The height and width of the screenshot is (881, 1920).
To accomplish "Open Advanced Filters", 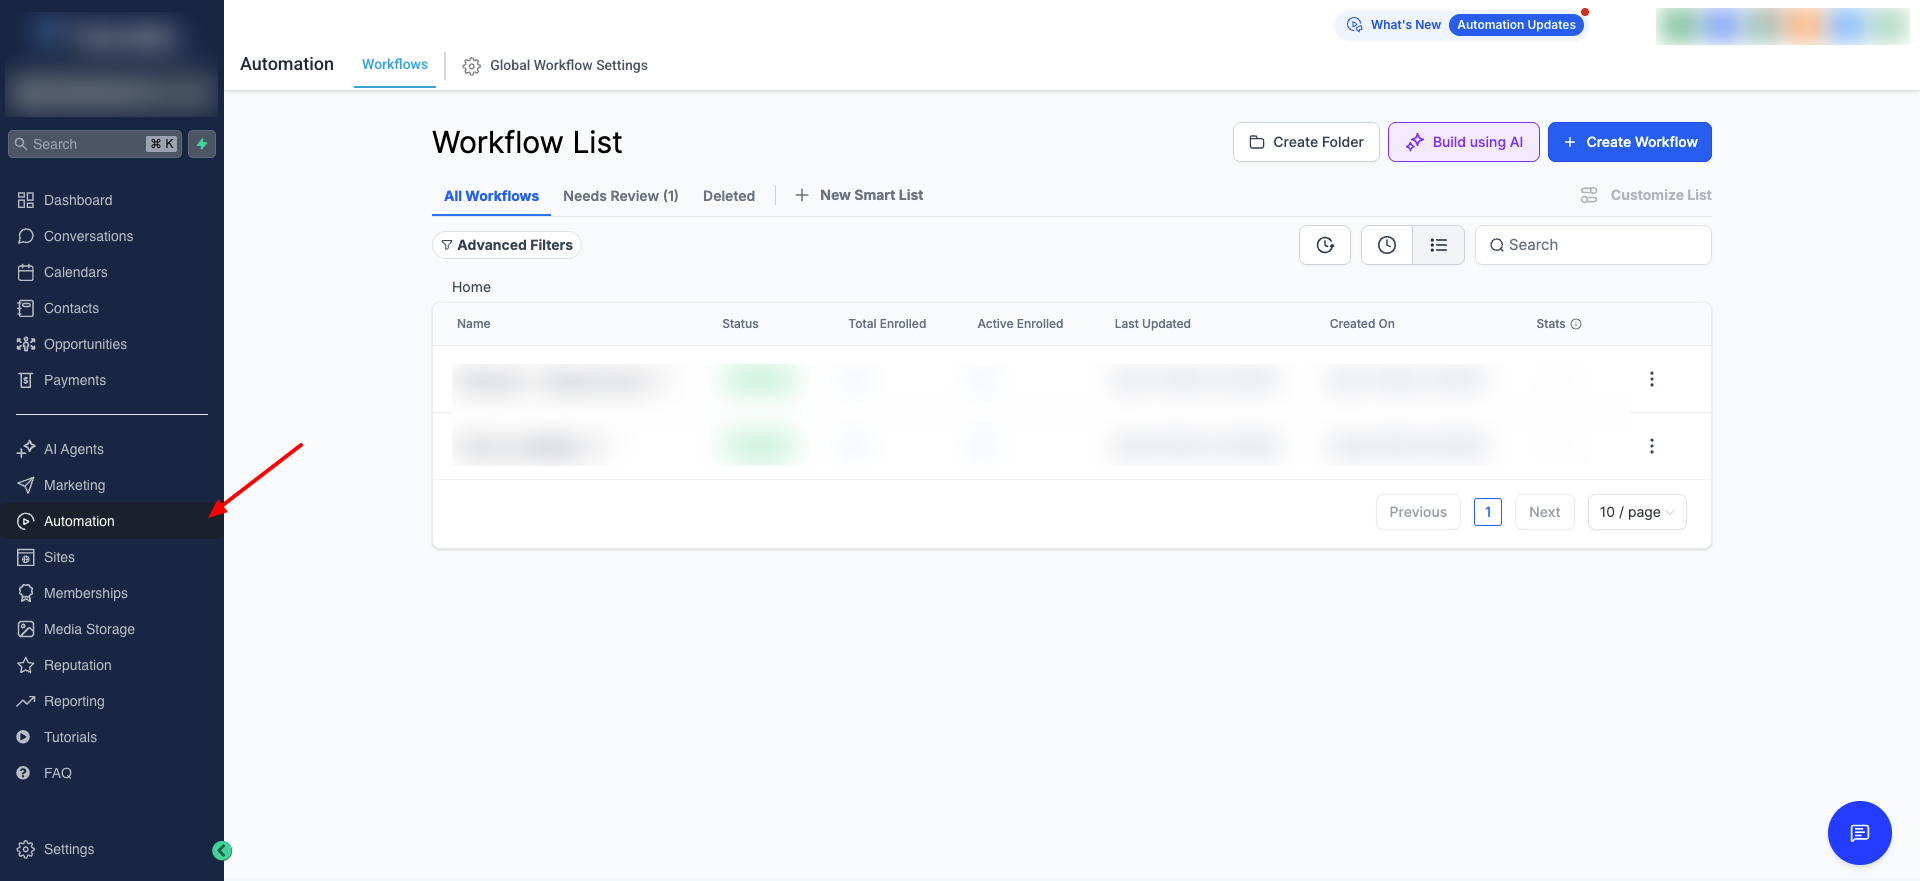I will coord(507,245).
